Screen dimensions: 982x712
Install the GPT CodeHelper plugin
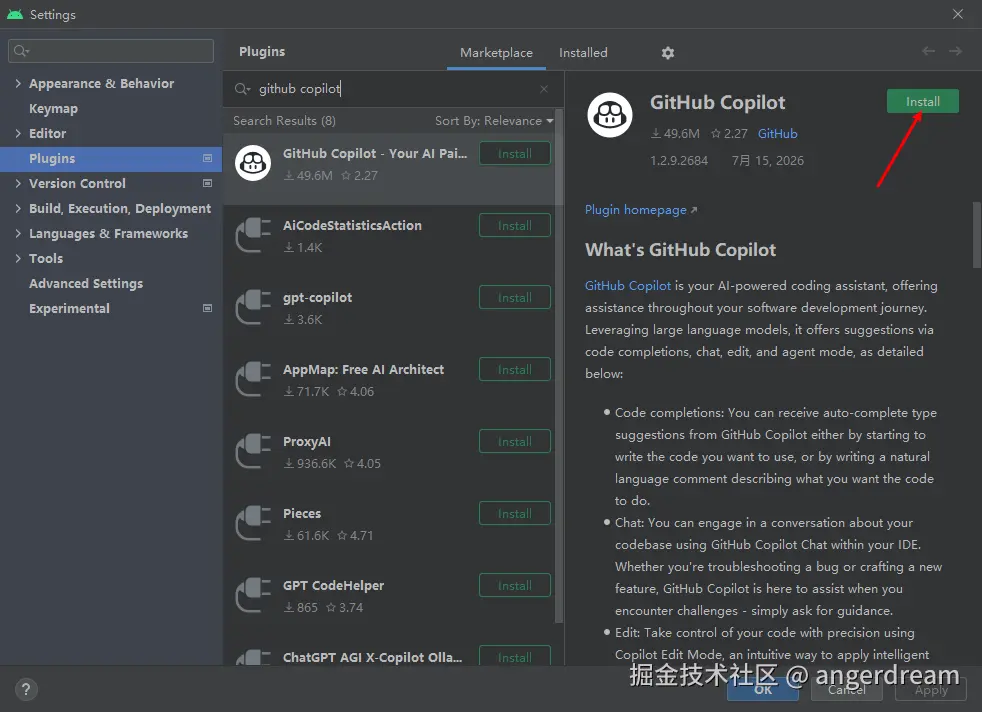[x=515, y=586]
